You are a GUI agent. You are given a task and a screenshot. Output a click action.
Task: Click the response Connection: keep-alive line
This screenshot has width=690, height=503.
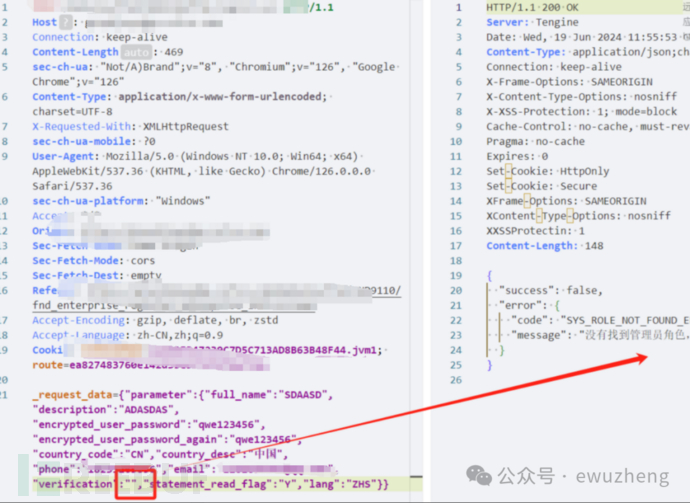tap(554, 67)
